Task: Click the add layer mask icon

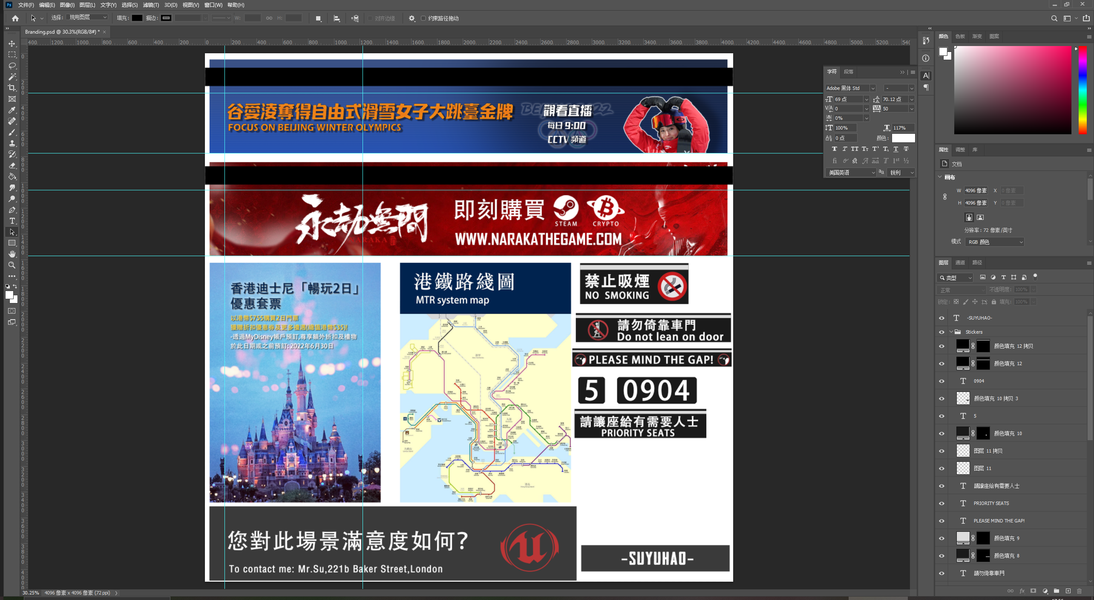Action: [1033, 591]
